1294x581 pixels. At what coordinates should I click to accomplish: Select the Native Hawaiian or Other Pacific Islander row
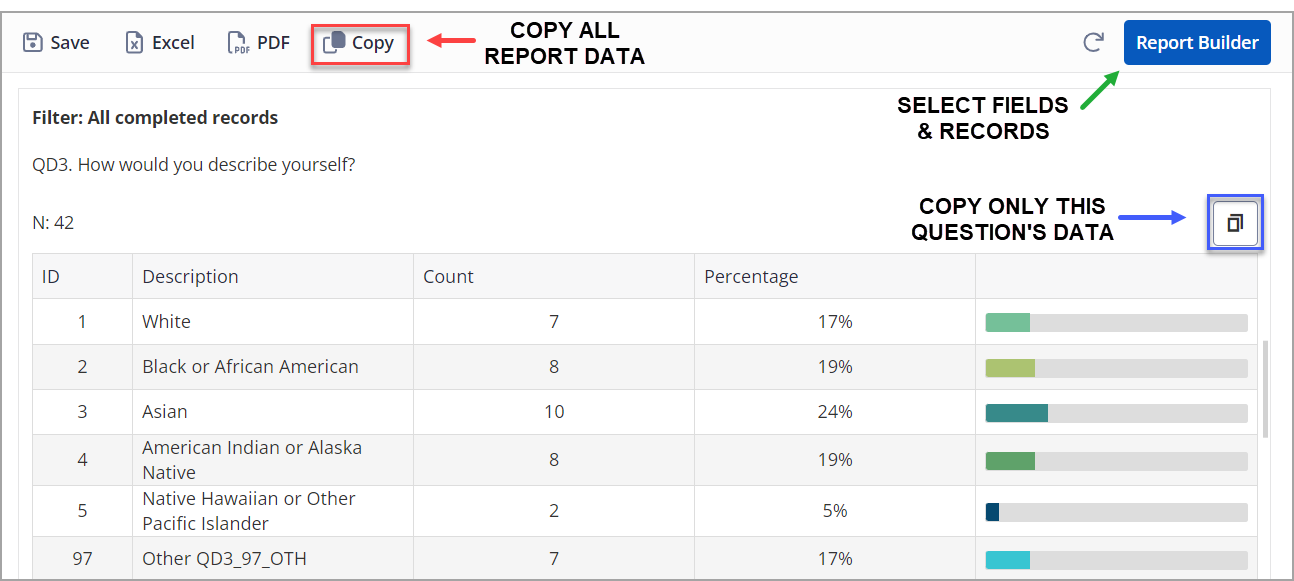click(x=644, y=511)
